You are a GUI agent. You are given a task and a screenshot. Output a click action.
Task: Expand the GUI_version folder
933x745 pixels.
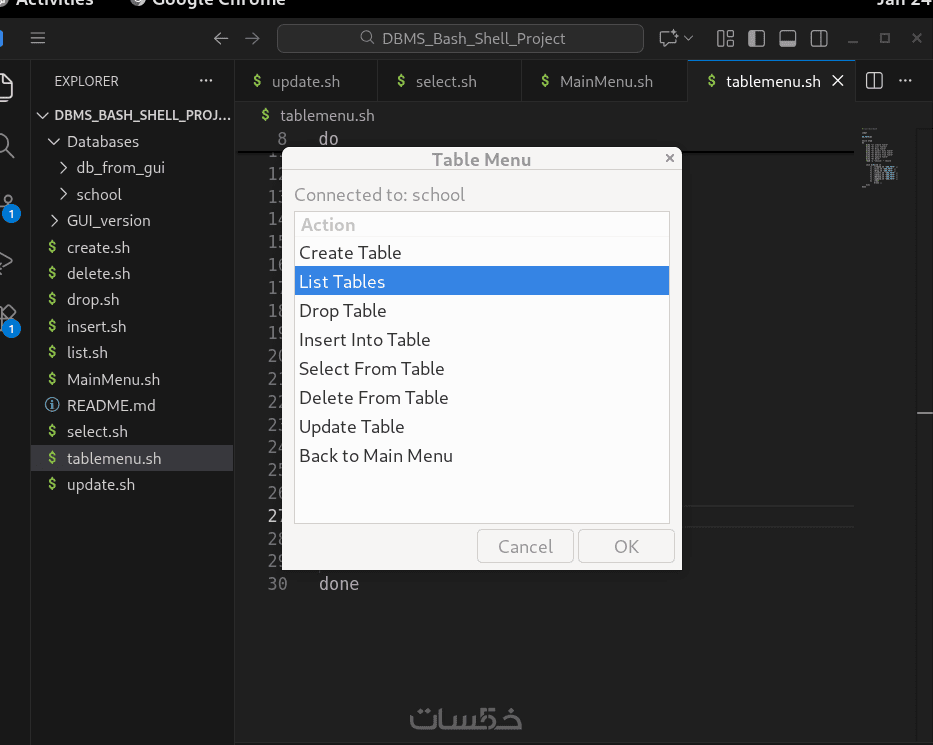(x=57, y=221)
